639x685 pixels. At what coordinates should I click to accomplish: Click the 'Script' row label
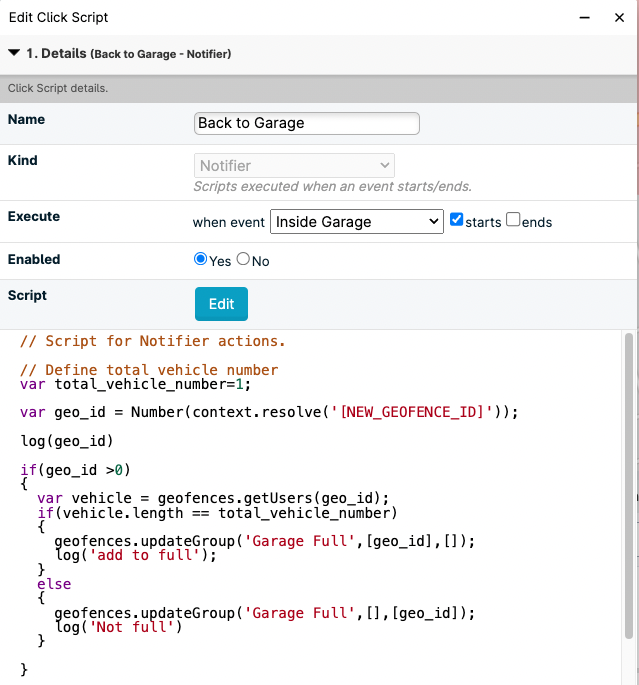pyautogui.click(x=27, y=295)
